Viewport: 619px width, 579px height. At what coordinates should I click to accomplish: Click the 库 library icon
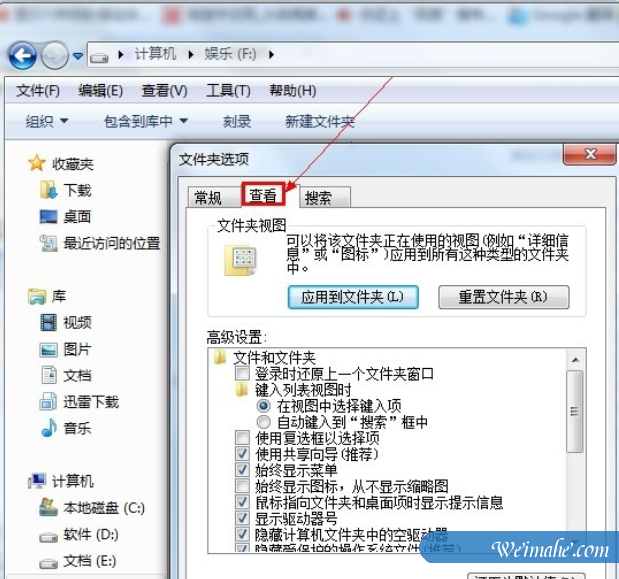tap(37, 296)
